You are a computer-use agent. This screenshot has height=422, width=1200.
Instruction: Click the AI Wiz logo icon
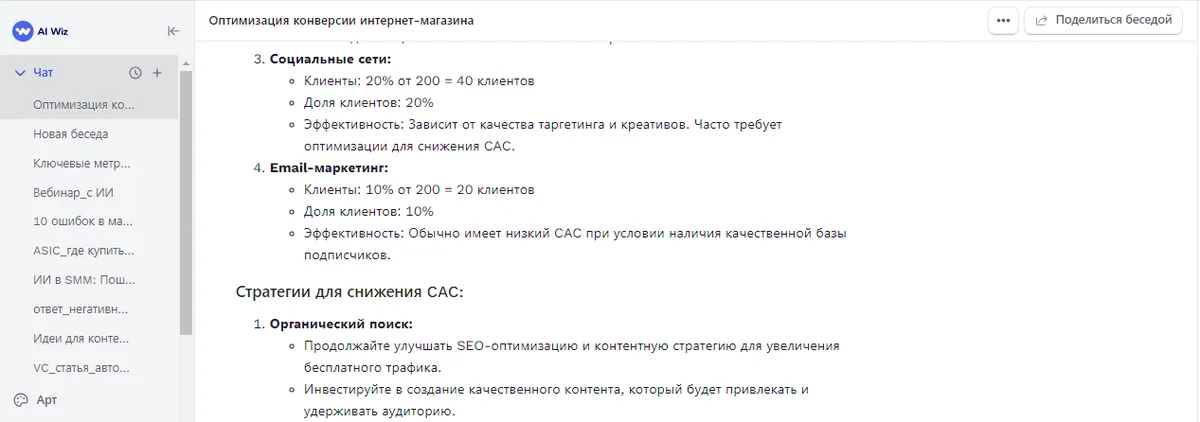(x=23, y=31)
